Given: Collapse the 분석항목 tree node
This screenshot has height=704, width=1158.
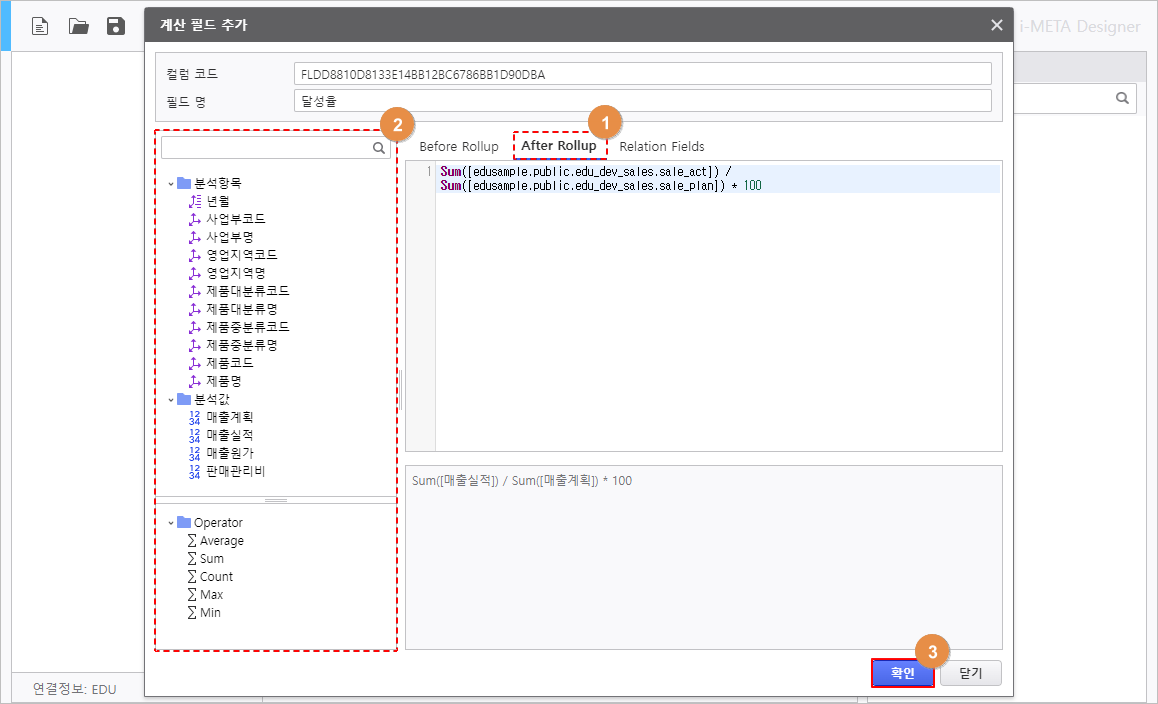Looking at the screenshot, I should coord(171,183).
